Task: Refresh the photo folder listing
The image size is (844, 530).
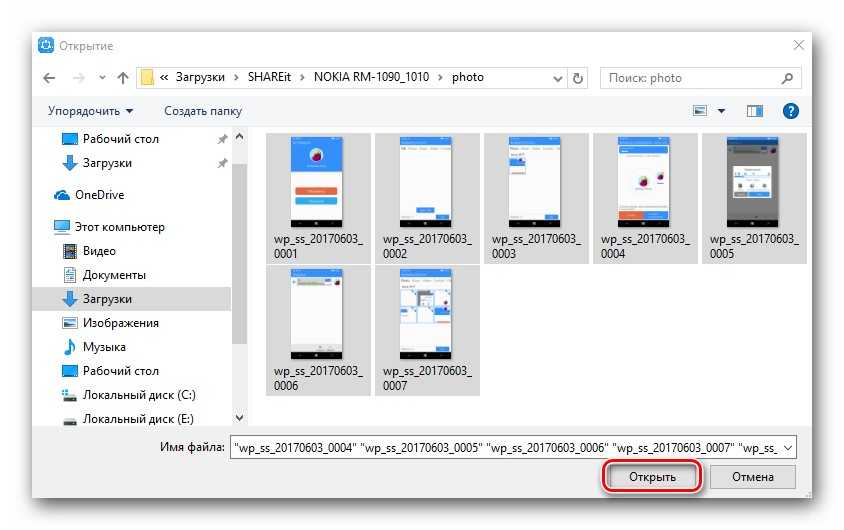Action: coord(577,77)
